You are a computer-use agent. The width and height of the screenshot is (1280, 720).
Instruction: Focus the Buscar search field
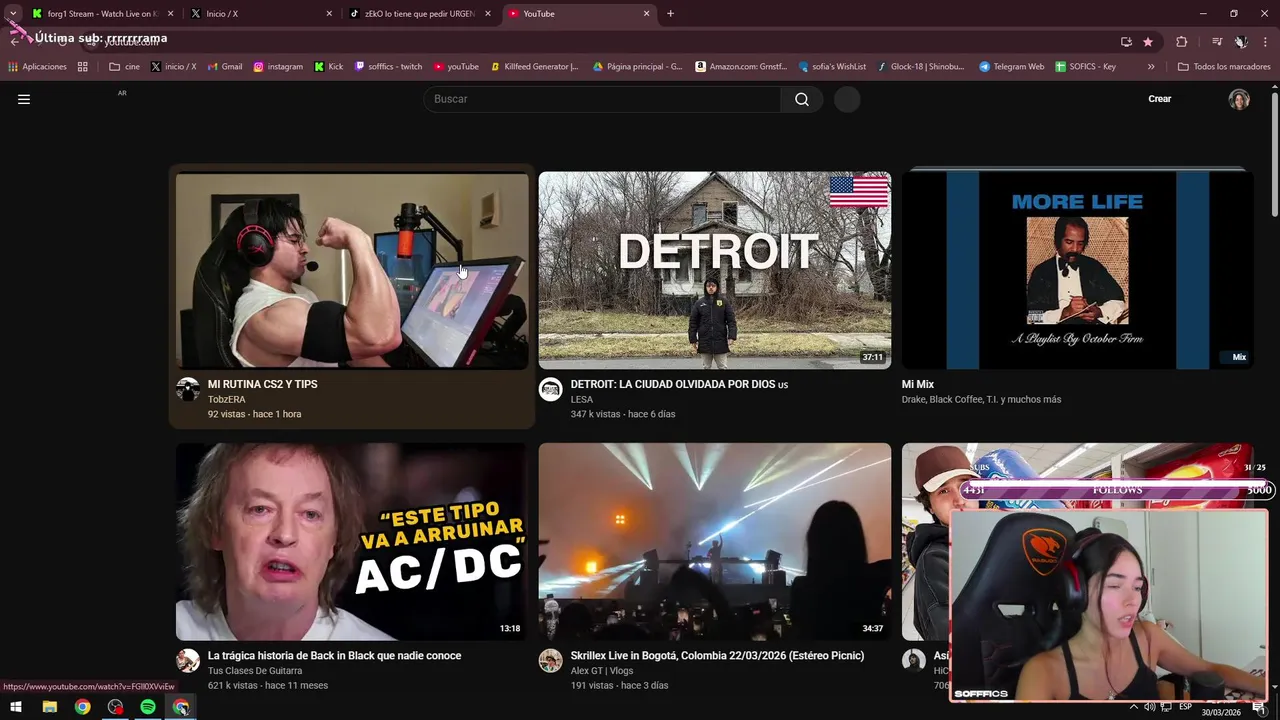click(x=602, y=99)
